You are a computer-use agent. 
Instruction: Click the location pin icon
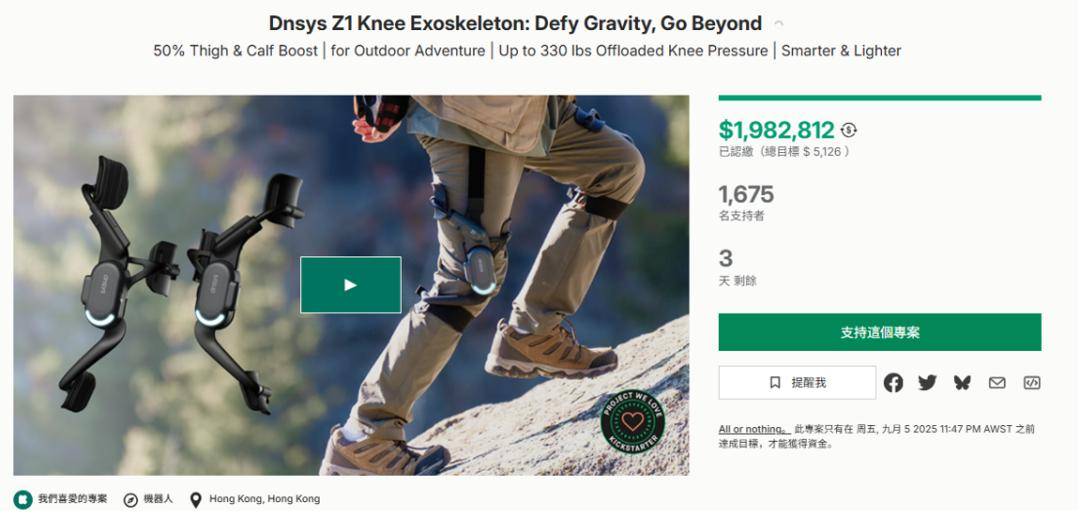[x=196, y=499]
